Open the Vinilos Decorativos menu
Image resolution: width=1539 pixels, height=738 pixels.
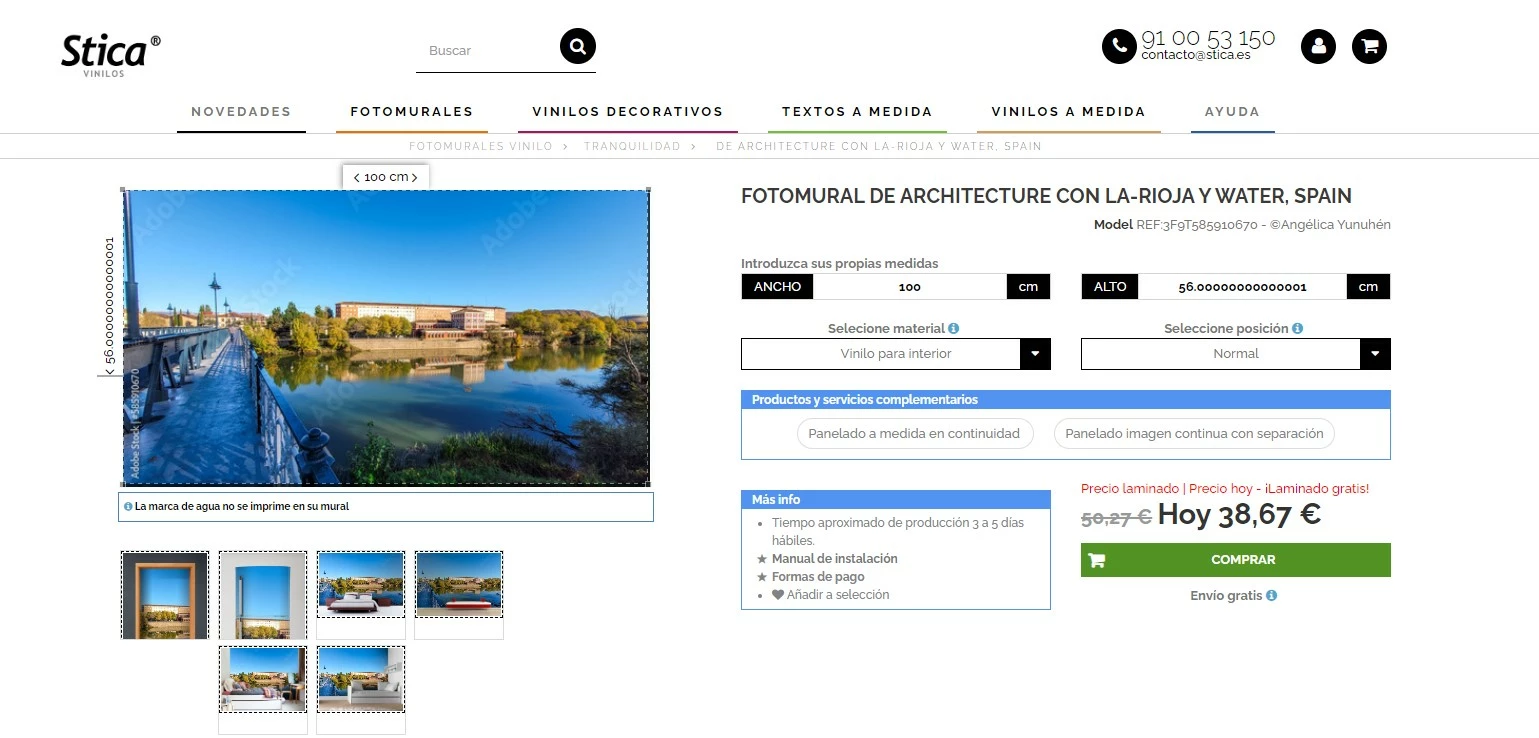(627, 112)
